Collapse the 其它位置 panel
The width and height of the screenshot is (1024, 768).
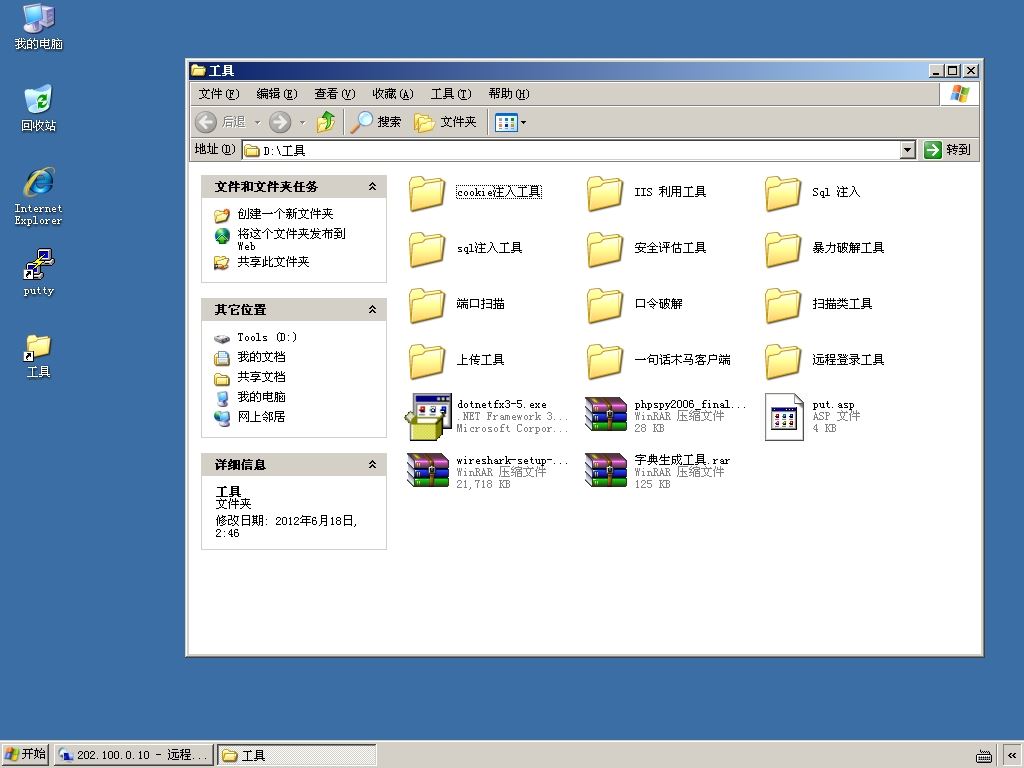point(372,310)
